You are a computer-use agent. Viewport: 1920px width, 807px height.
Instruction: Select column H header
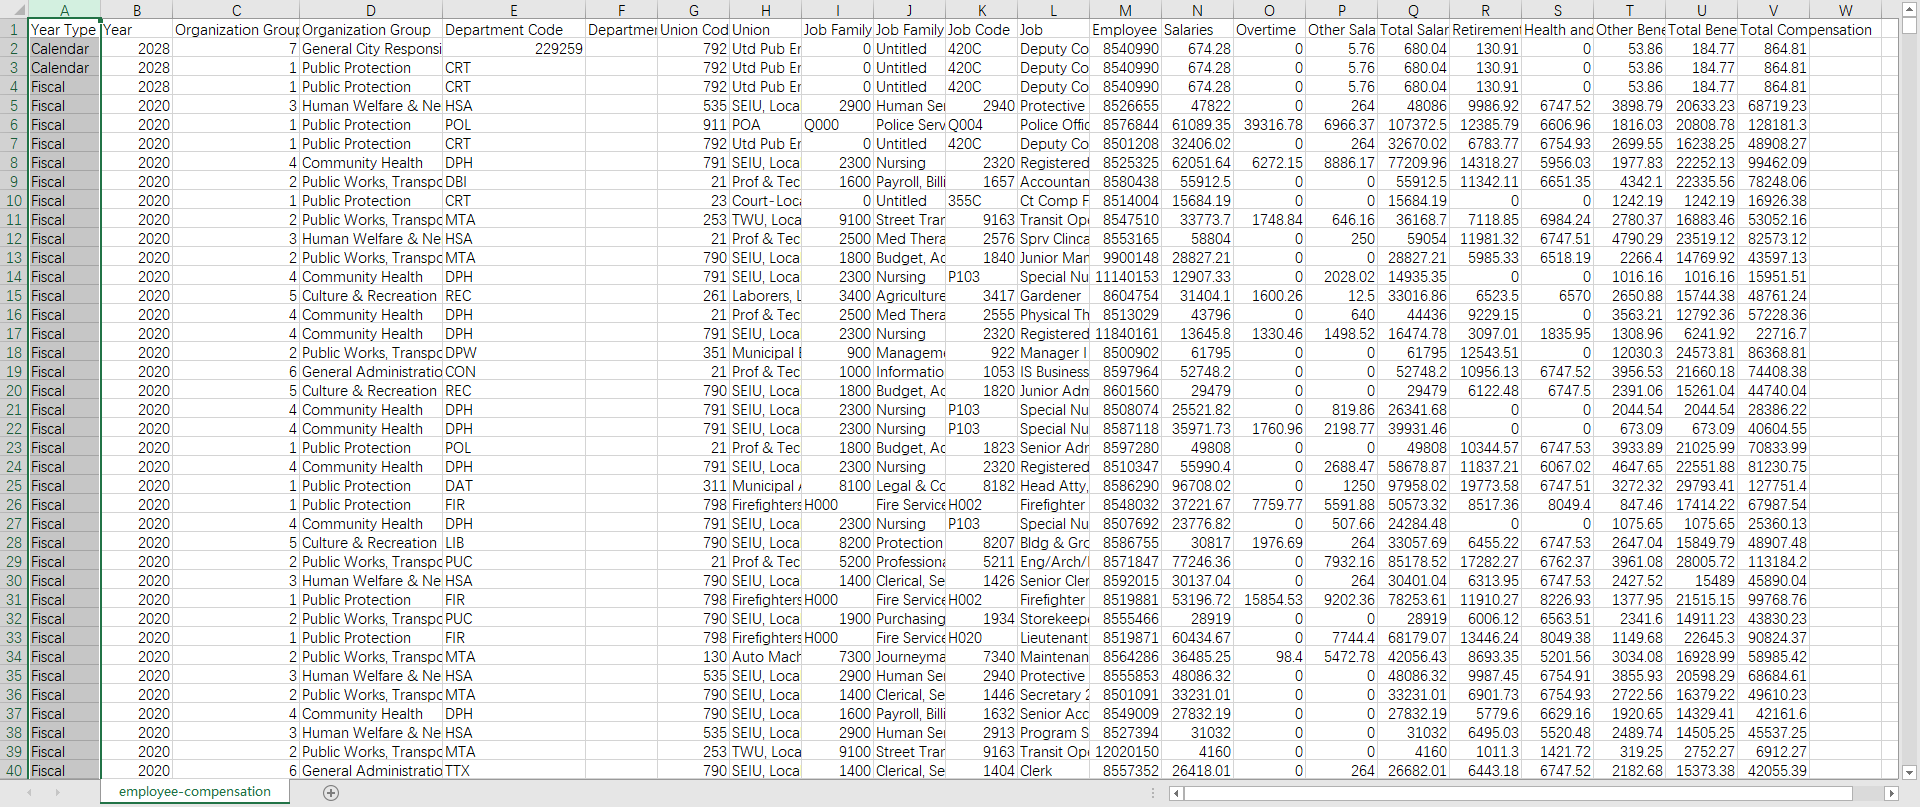click(765, 10)
